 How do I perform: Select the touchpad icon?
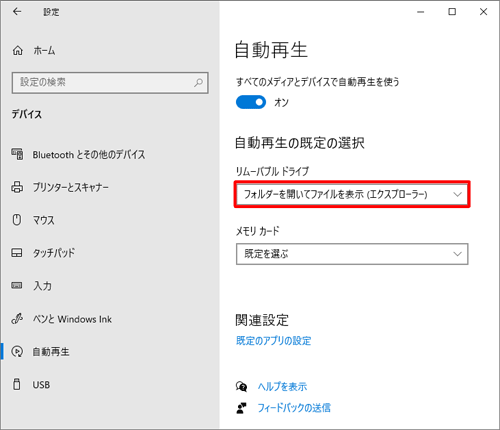tap(17, 253)
